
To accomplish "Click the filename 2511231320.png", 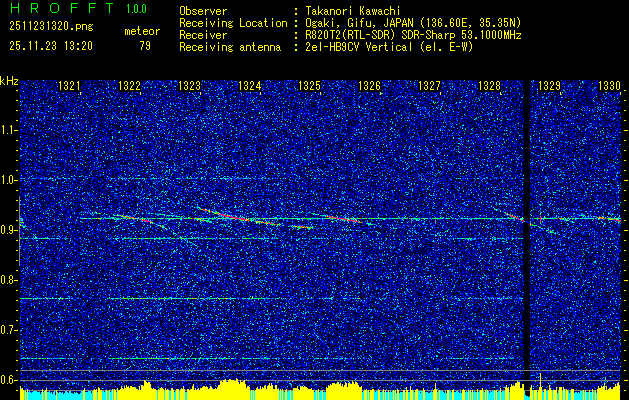I will (51, 27).
